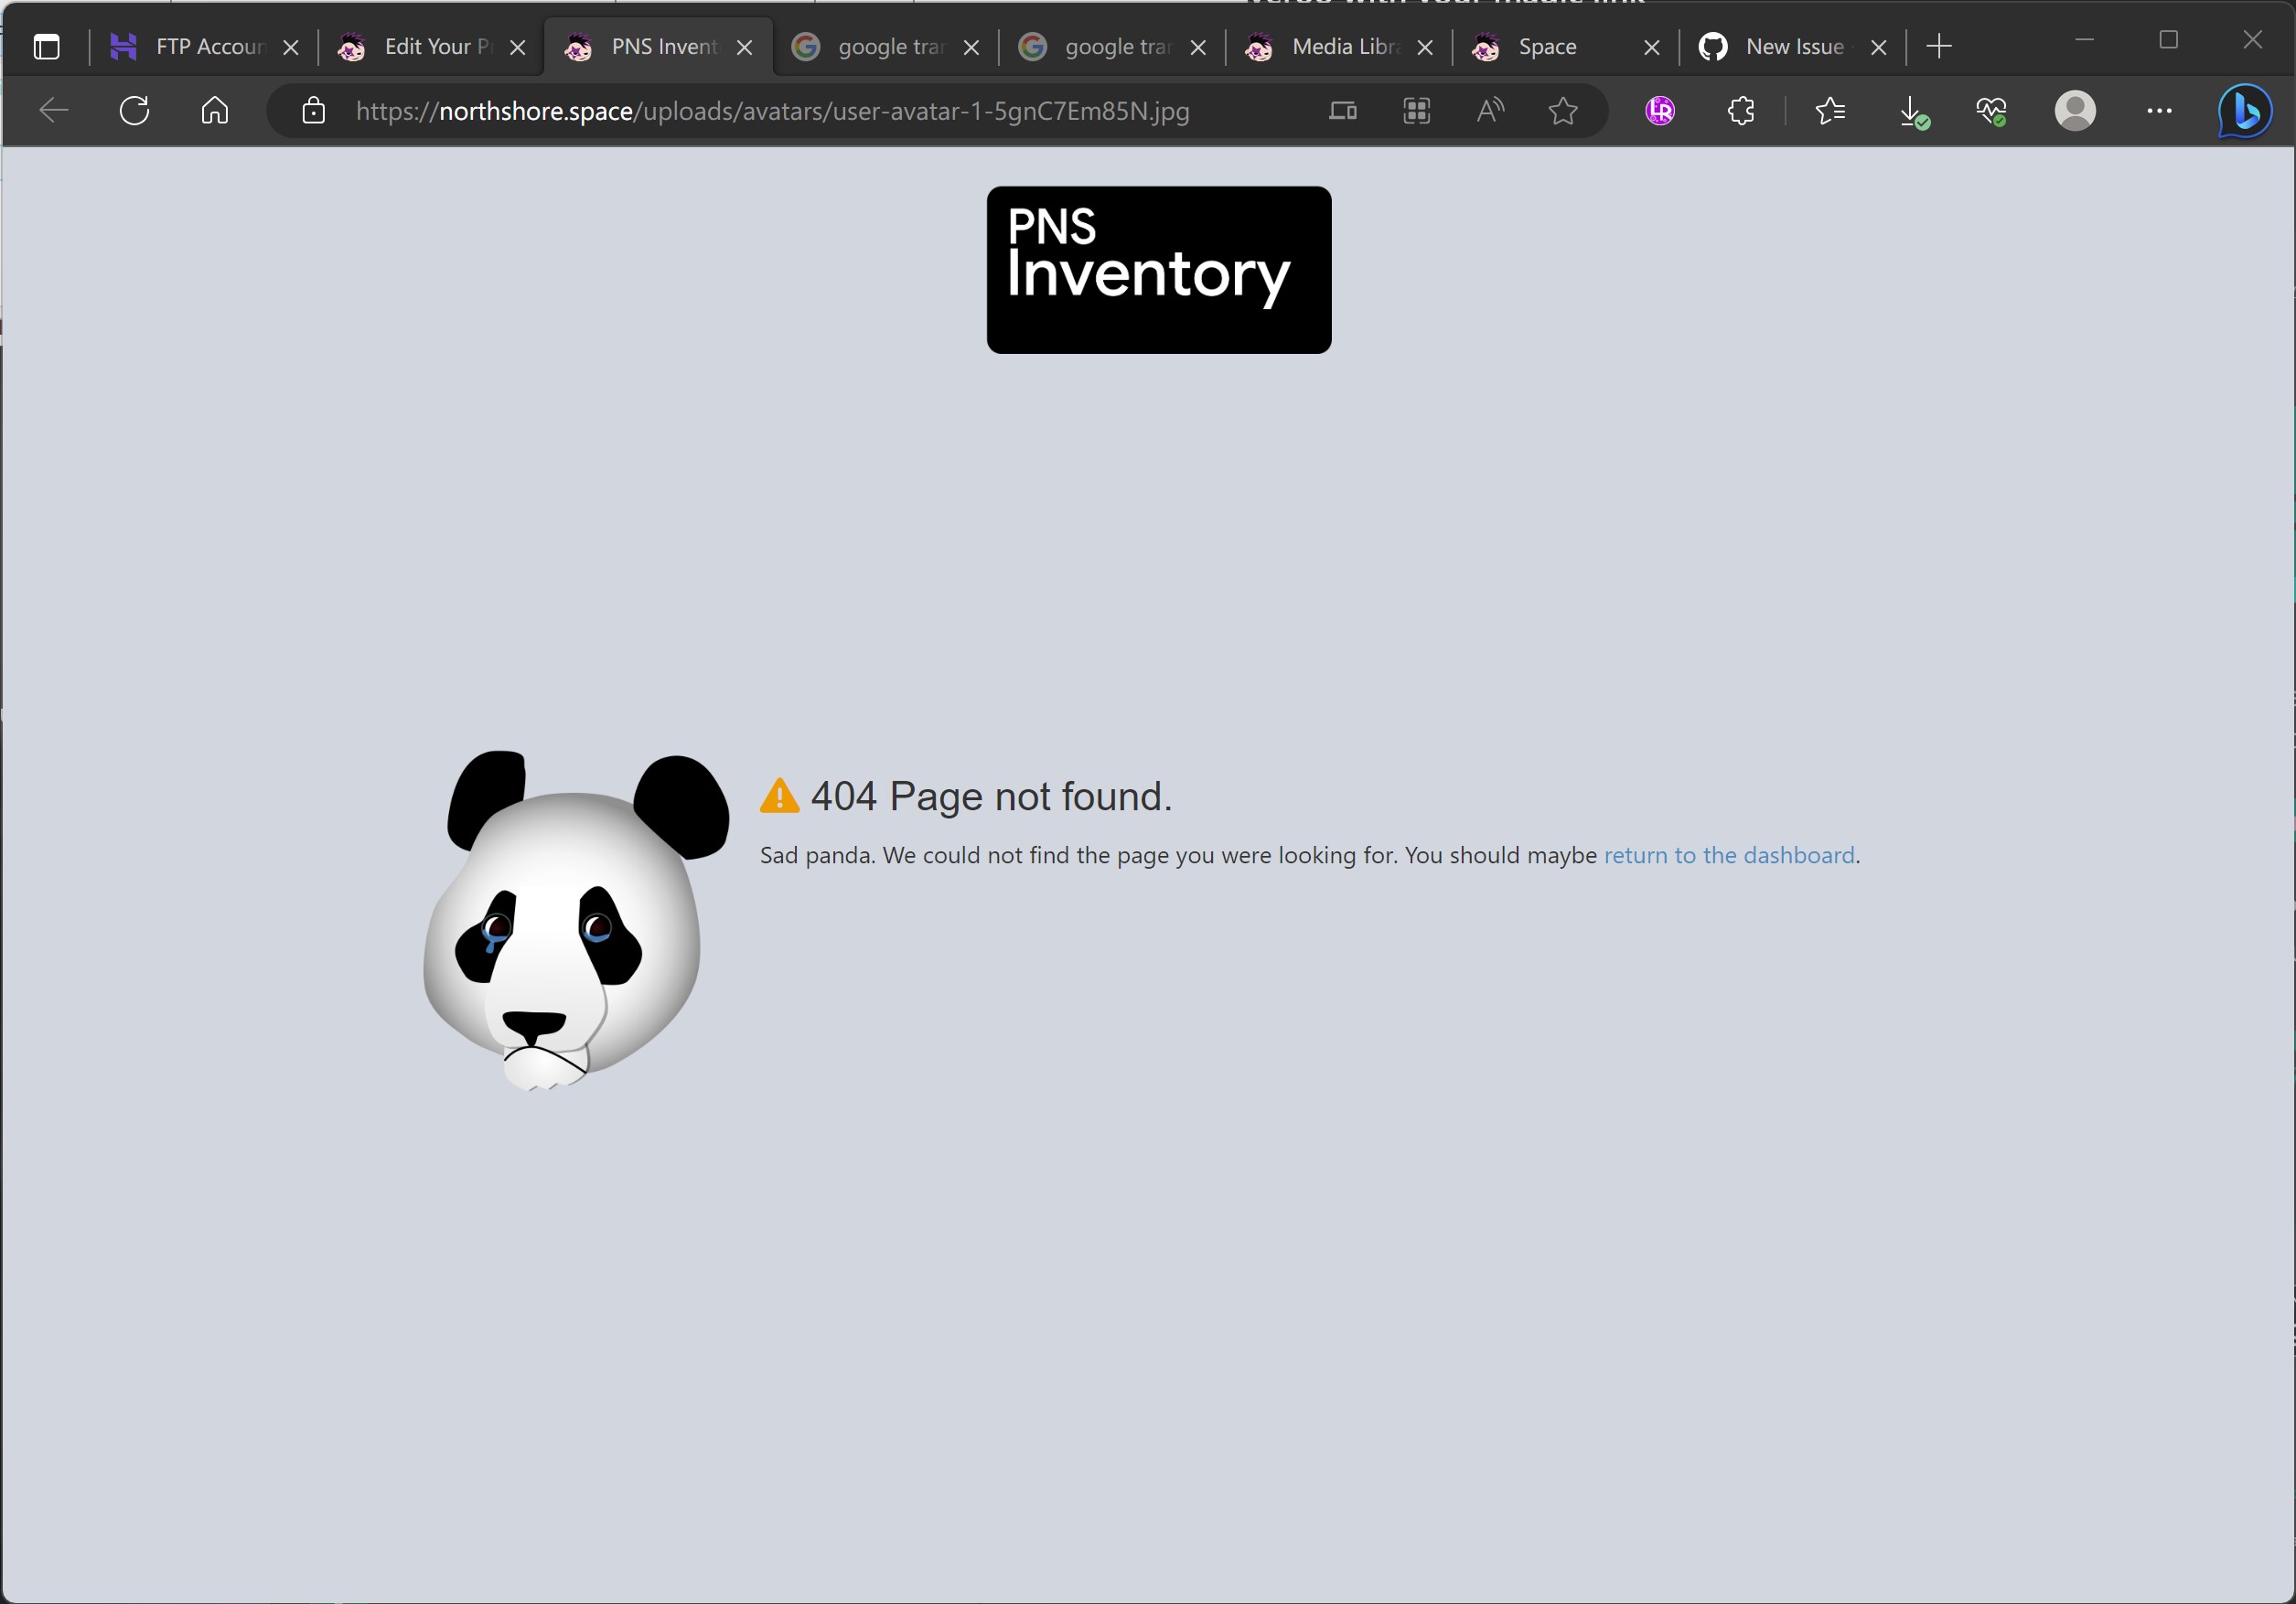
Task: Open the user profile avatar icon
Action: tap(2075, 110)
